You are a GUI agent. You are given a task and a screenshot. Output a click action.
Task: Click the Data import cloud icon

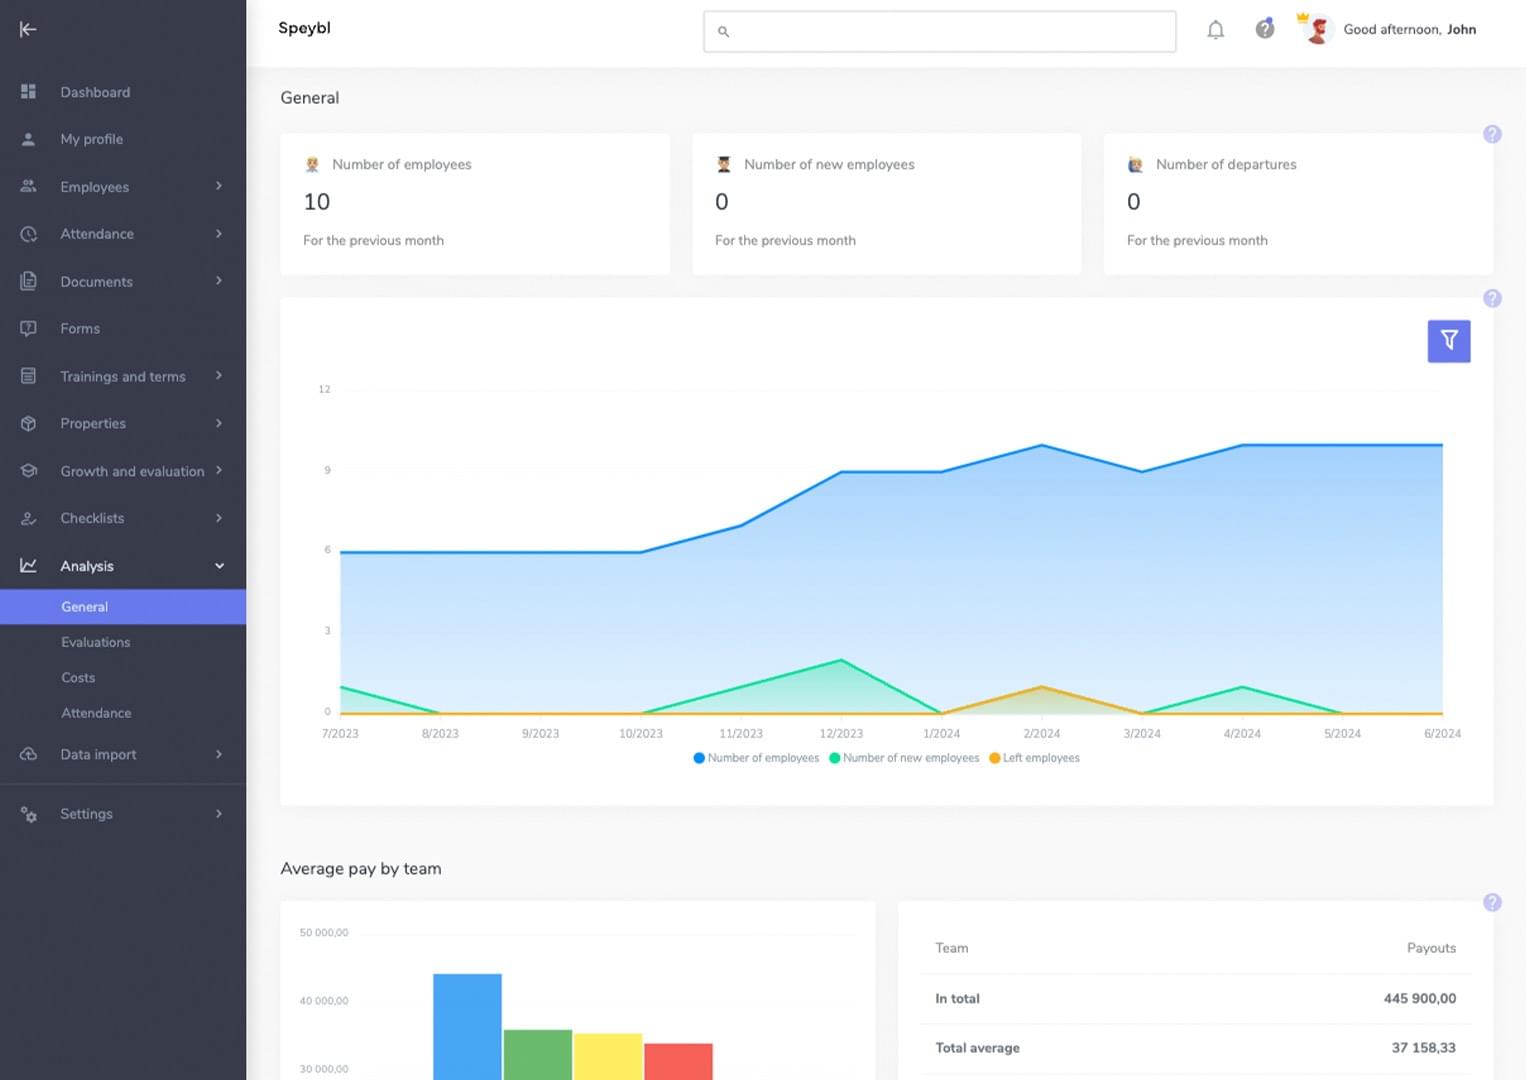pos(28,754)
